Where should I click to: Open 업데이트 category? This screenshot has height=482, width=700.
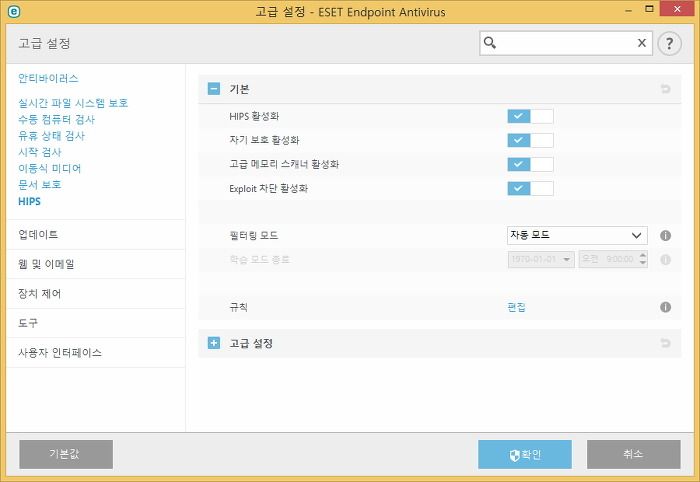96,234
